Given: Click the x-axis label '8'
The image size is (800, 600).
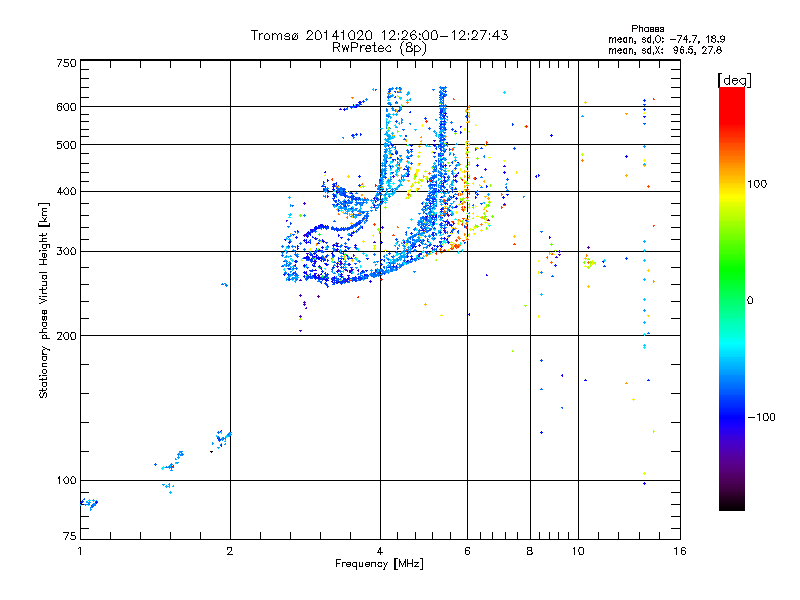Looking at the screenshot, I should [x=530, y=551].
